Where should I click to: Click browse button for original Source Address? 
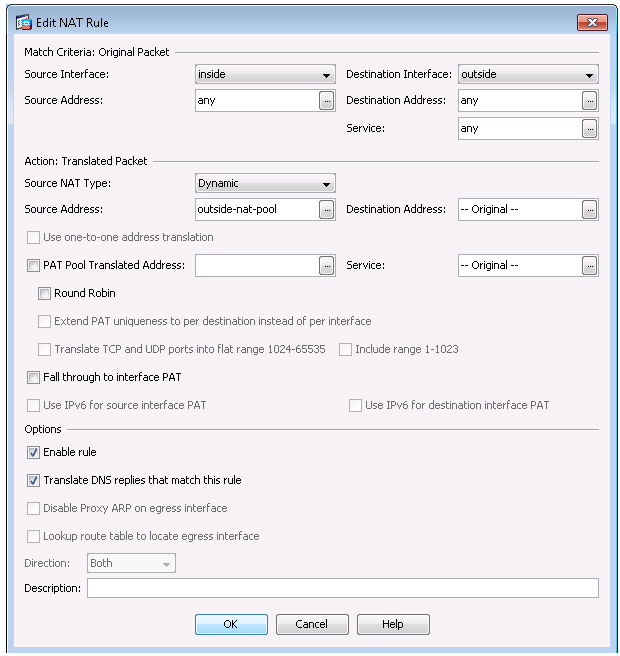coord(326,101)
